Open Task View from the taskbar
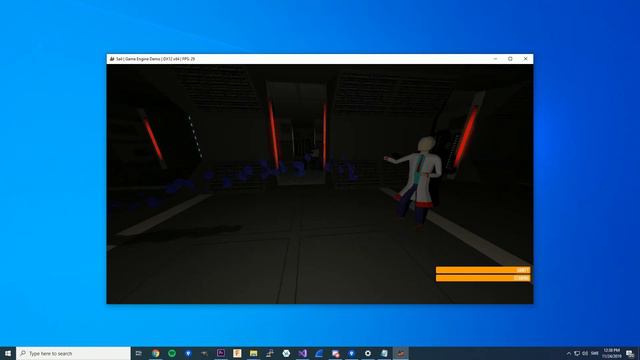This screenshot has height=360, width=640. (x=139, y=353)
